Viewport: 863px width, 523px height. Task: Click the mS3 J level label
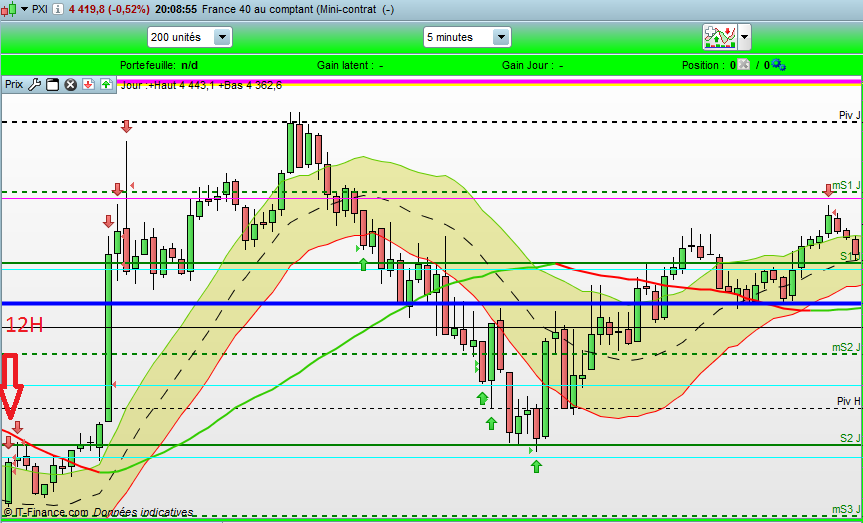point(846,509)
